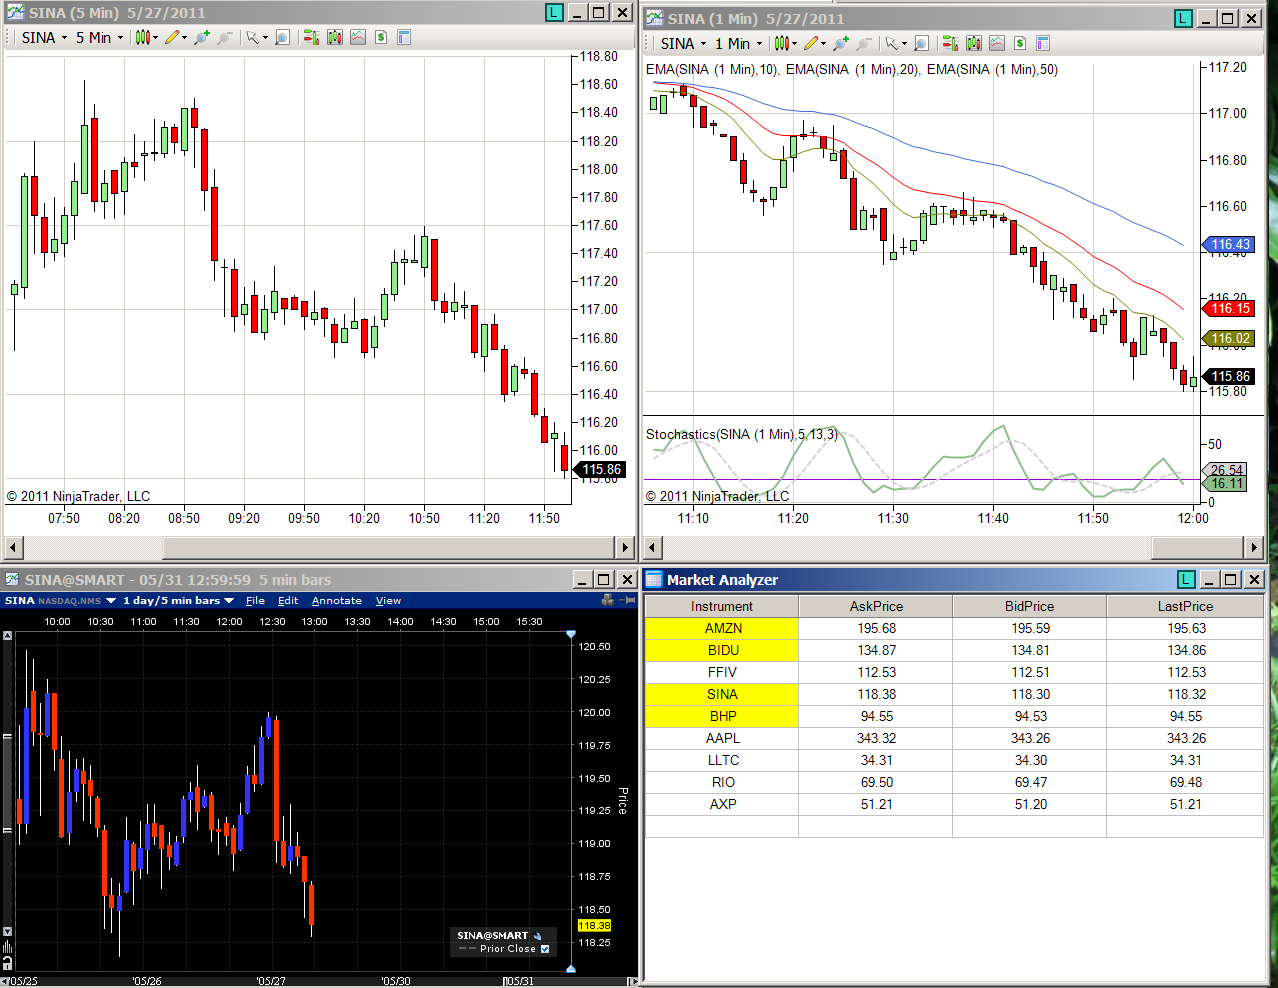The height and width of the screenshot is (988, 1278).
Task: Select the pointer cursor tool in 5 Min chart
Action: (x=252, y=37)
